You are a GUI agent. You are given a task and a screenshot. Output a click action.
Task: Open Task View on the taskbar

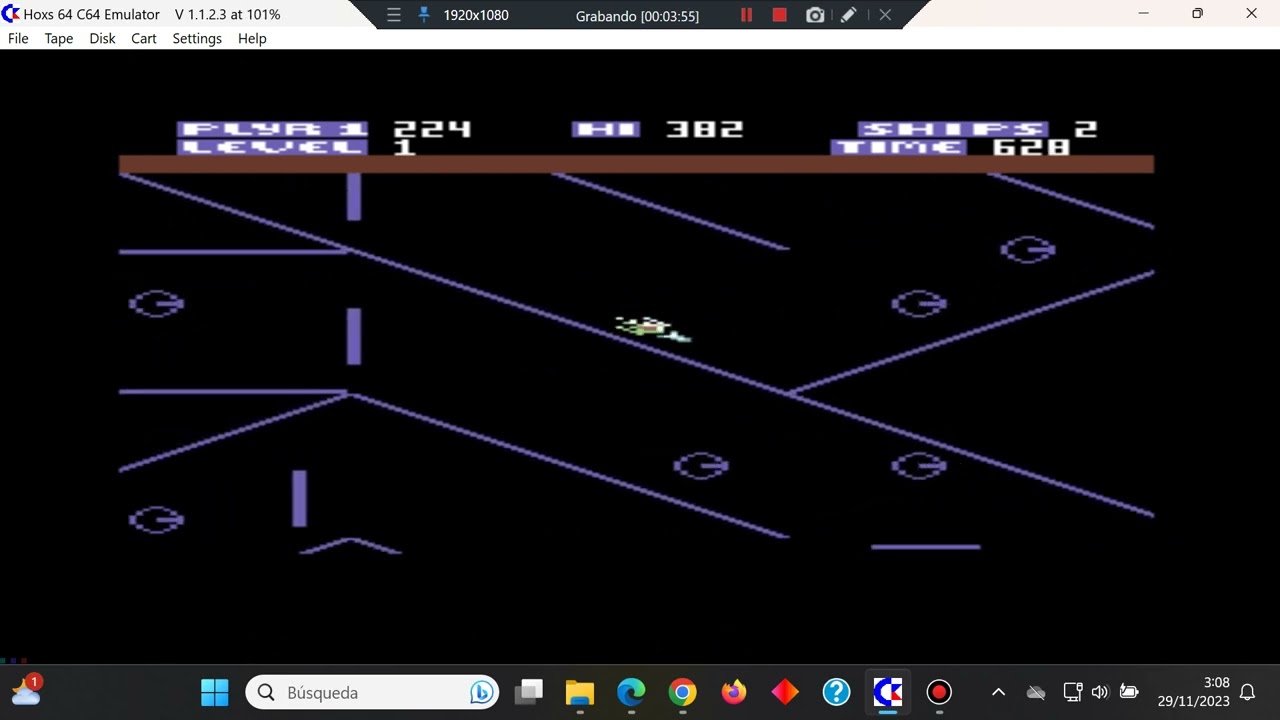pos(529,692)
